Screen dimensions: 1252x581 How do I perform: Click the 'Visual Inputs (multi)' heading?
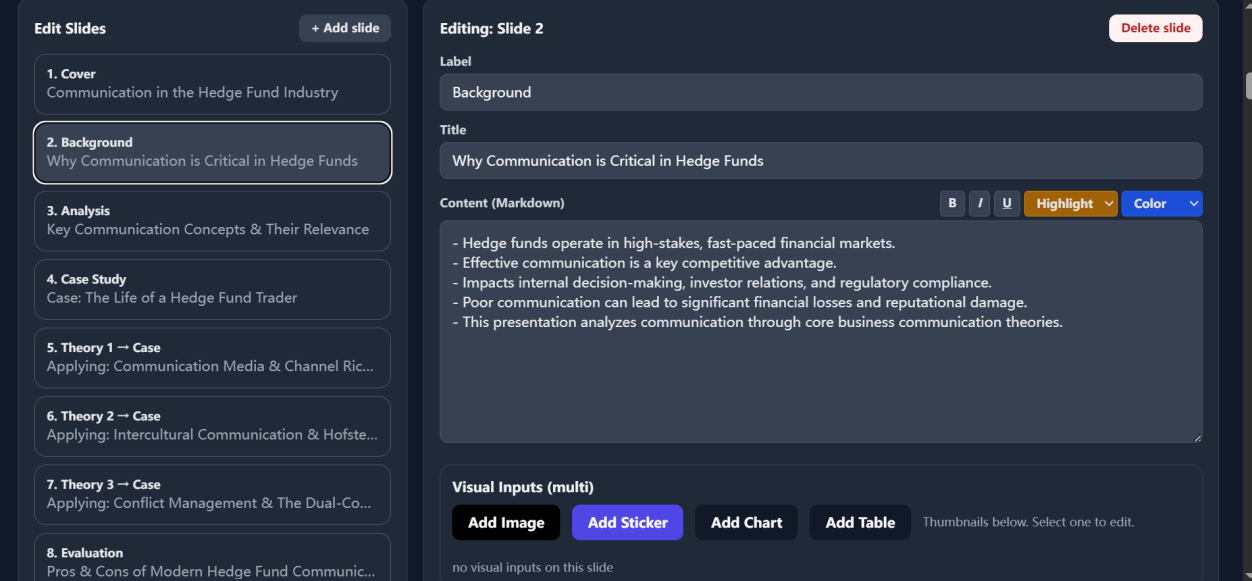pos(523,487)
